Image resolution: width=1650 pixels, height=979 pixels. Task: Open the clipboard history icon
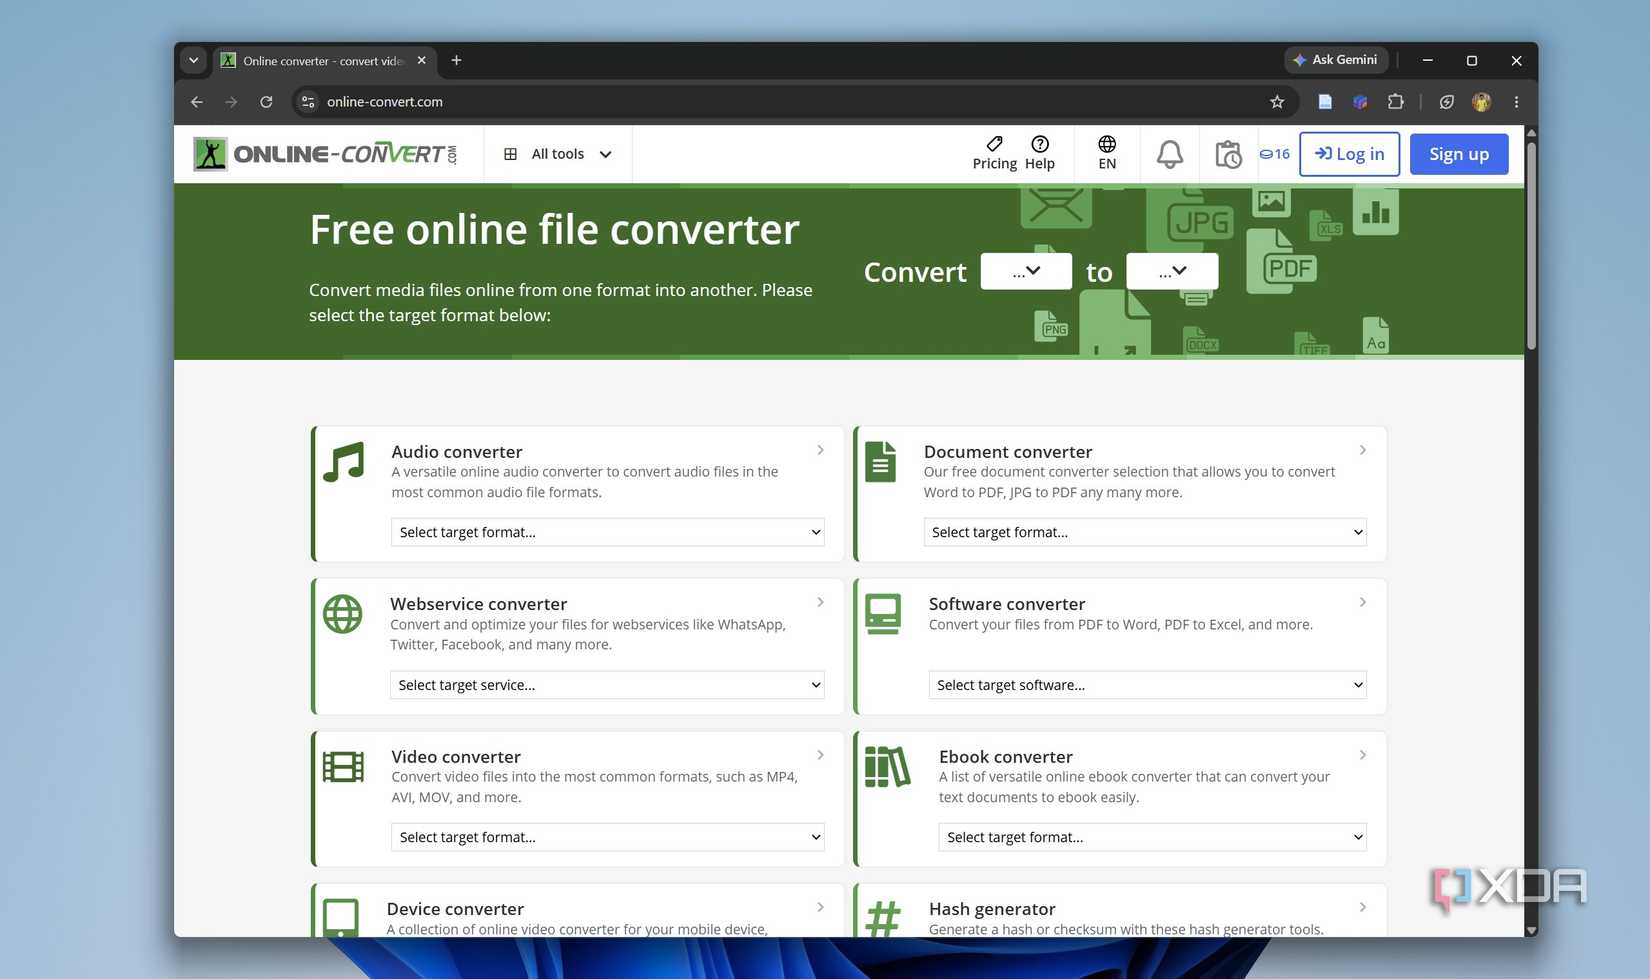pyautogui.click(x=1228, y=154)
